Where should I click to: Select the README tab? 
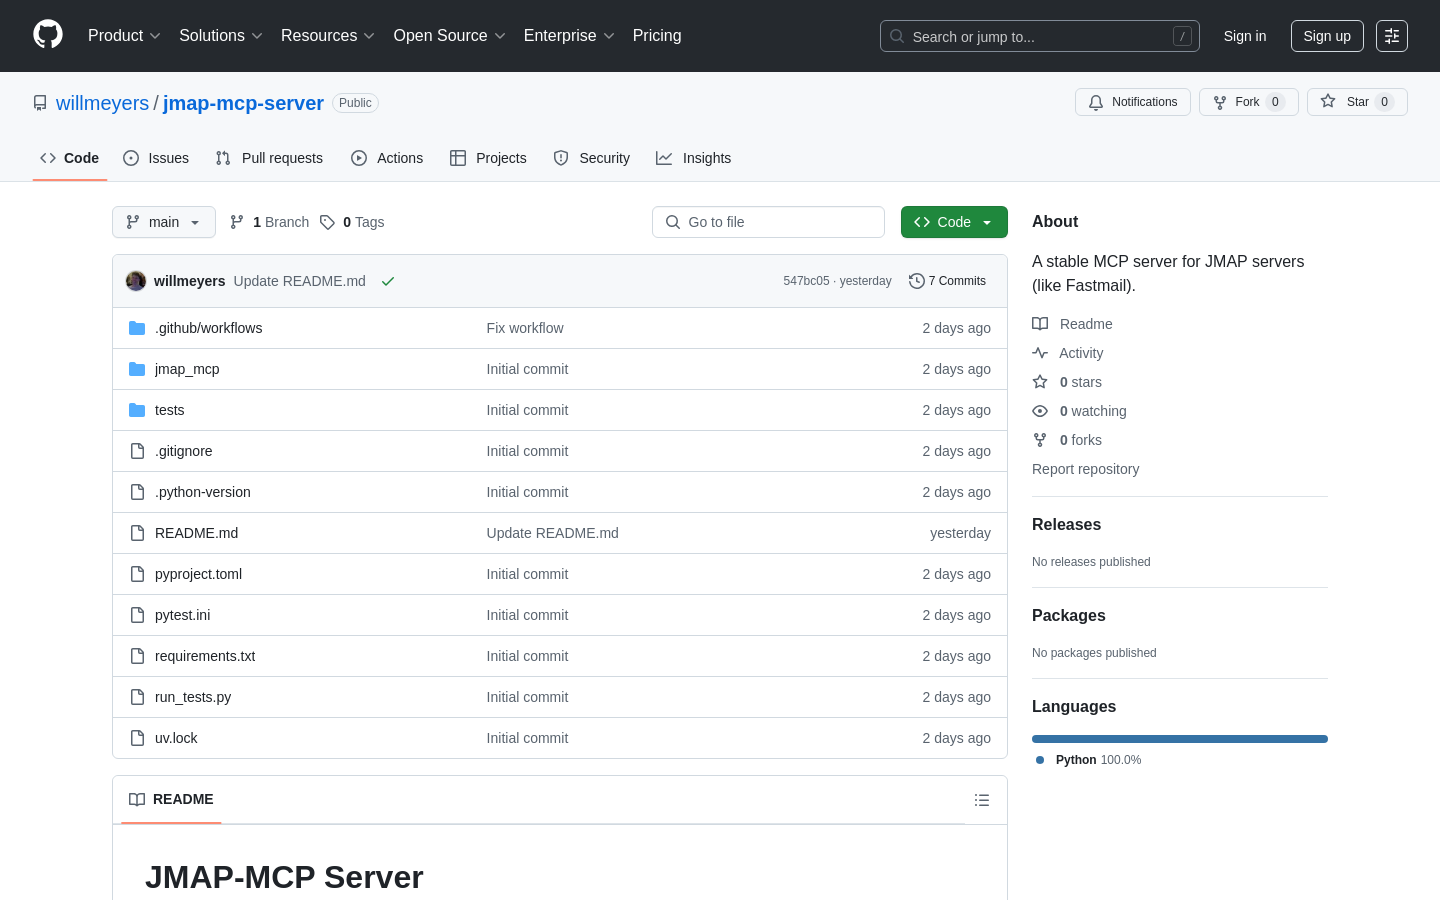coord(171,799)
